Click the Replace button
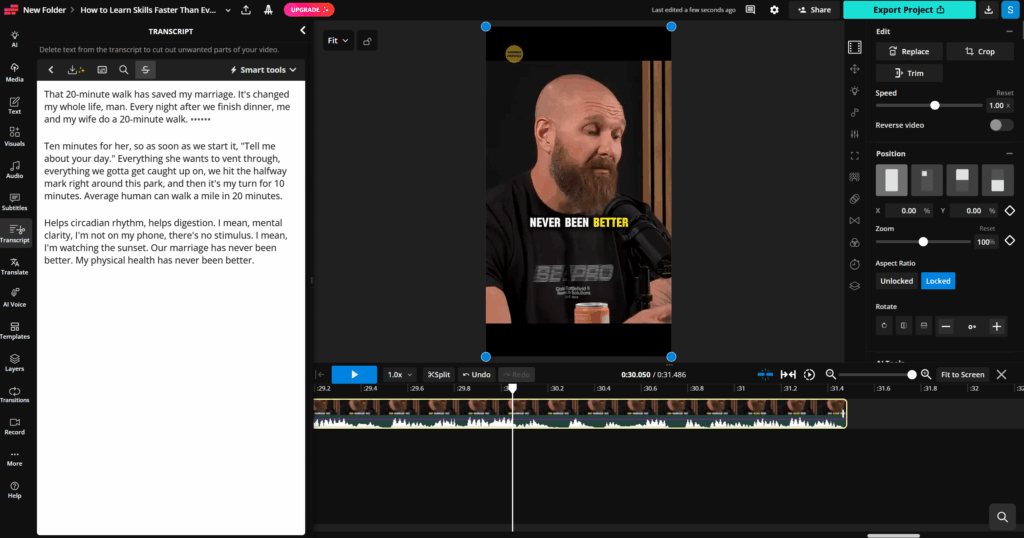 click(908, 52)
